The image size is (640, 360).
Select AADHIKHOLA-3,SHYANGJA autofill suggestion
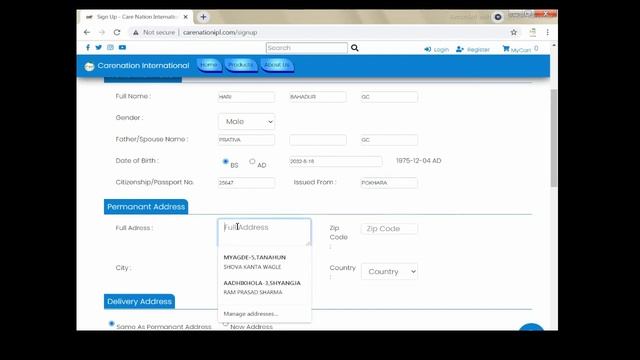click(x=264, y=287)
